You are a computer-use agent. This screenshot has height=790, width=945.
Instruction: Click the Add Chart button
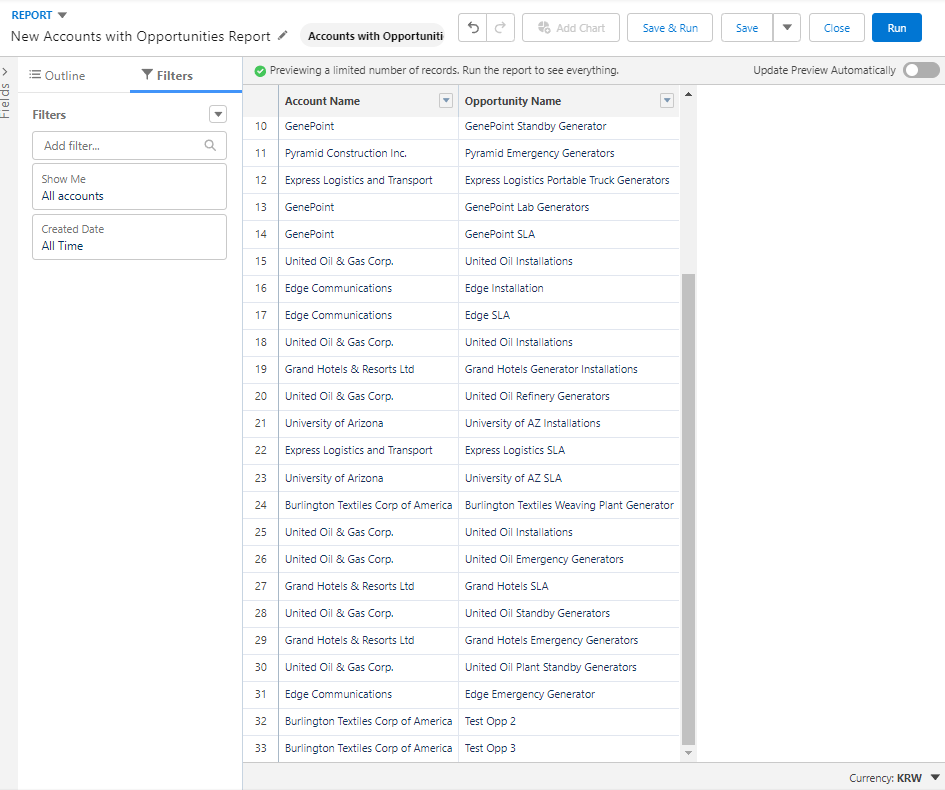tap(571, 28)
